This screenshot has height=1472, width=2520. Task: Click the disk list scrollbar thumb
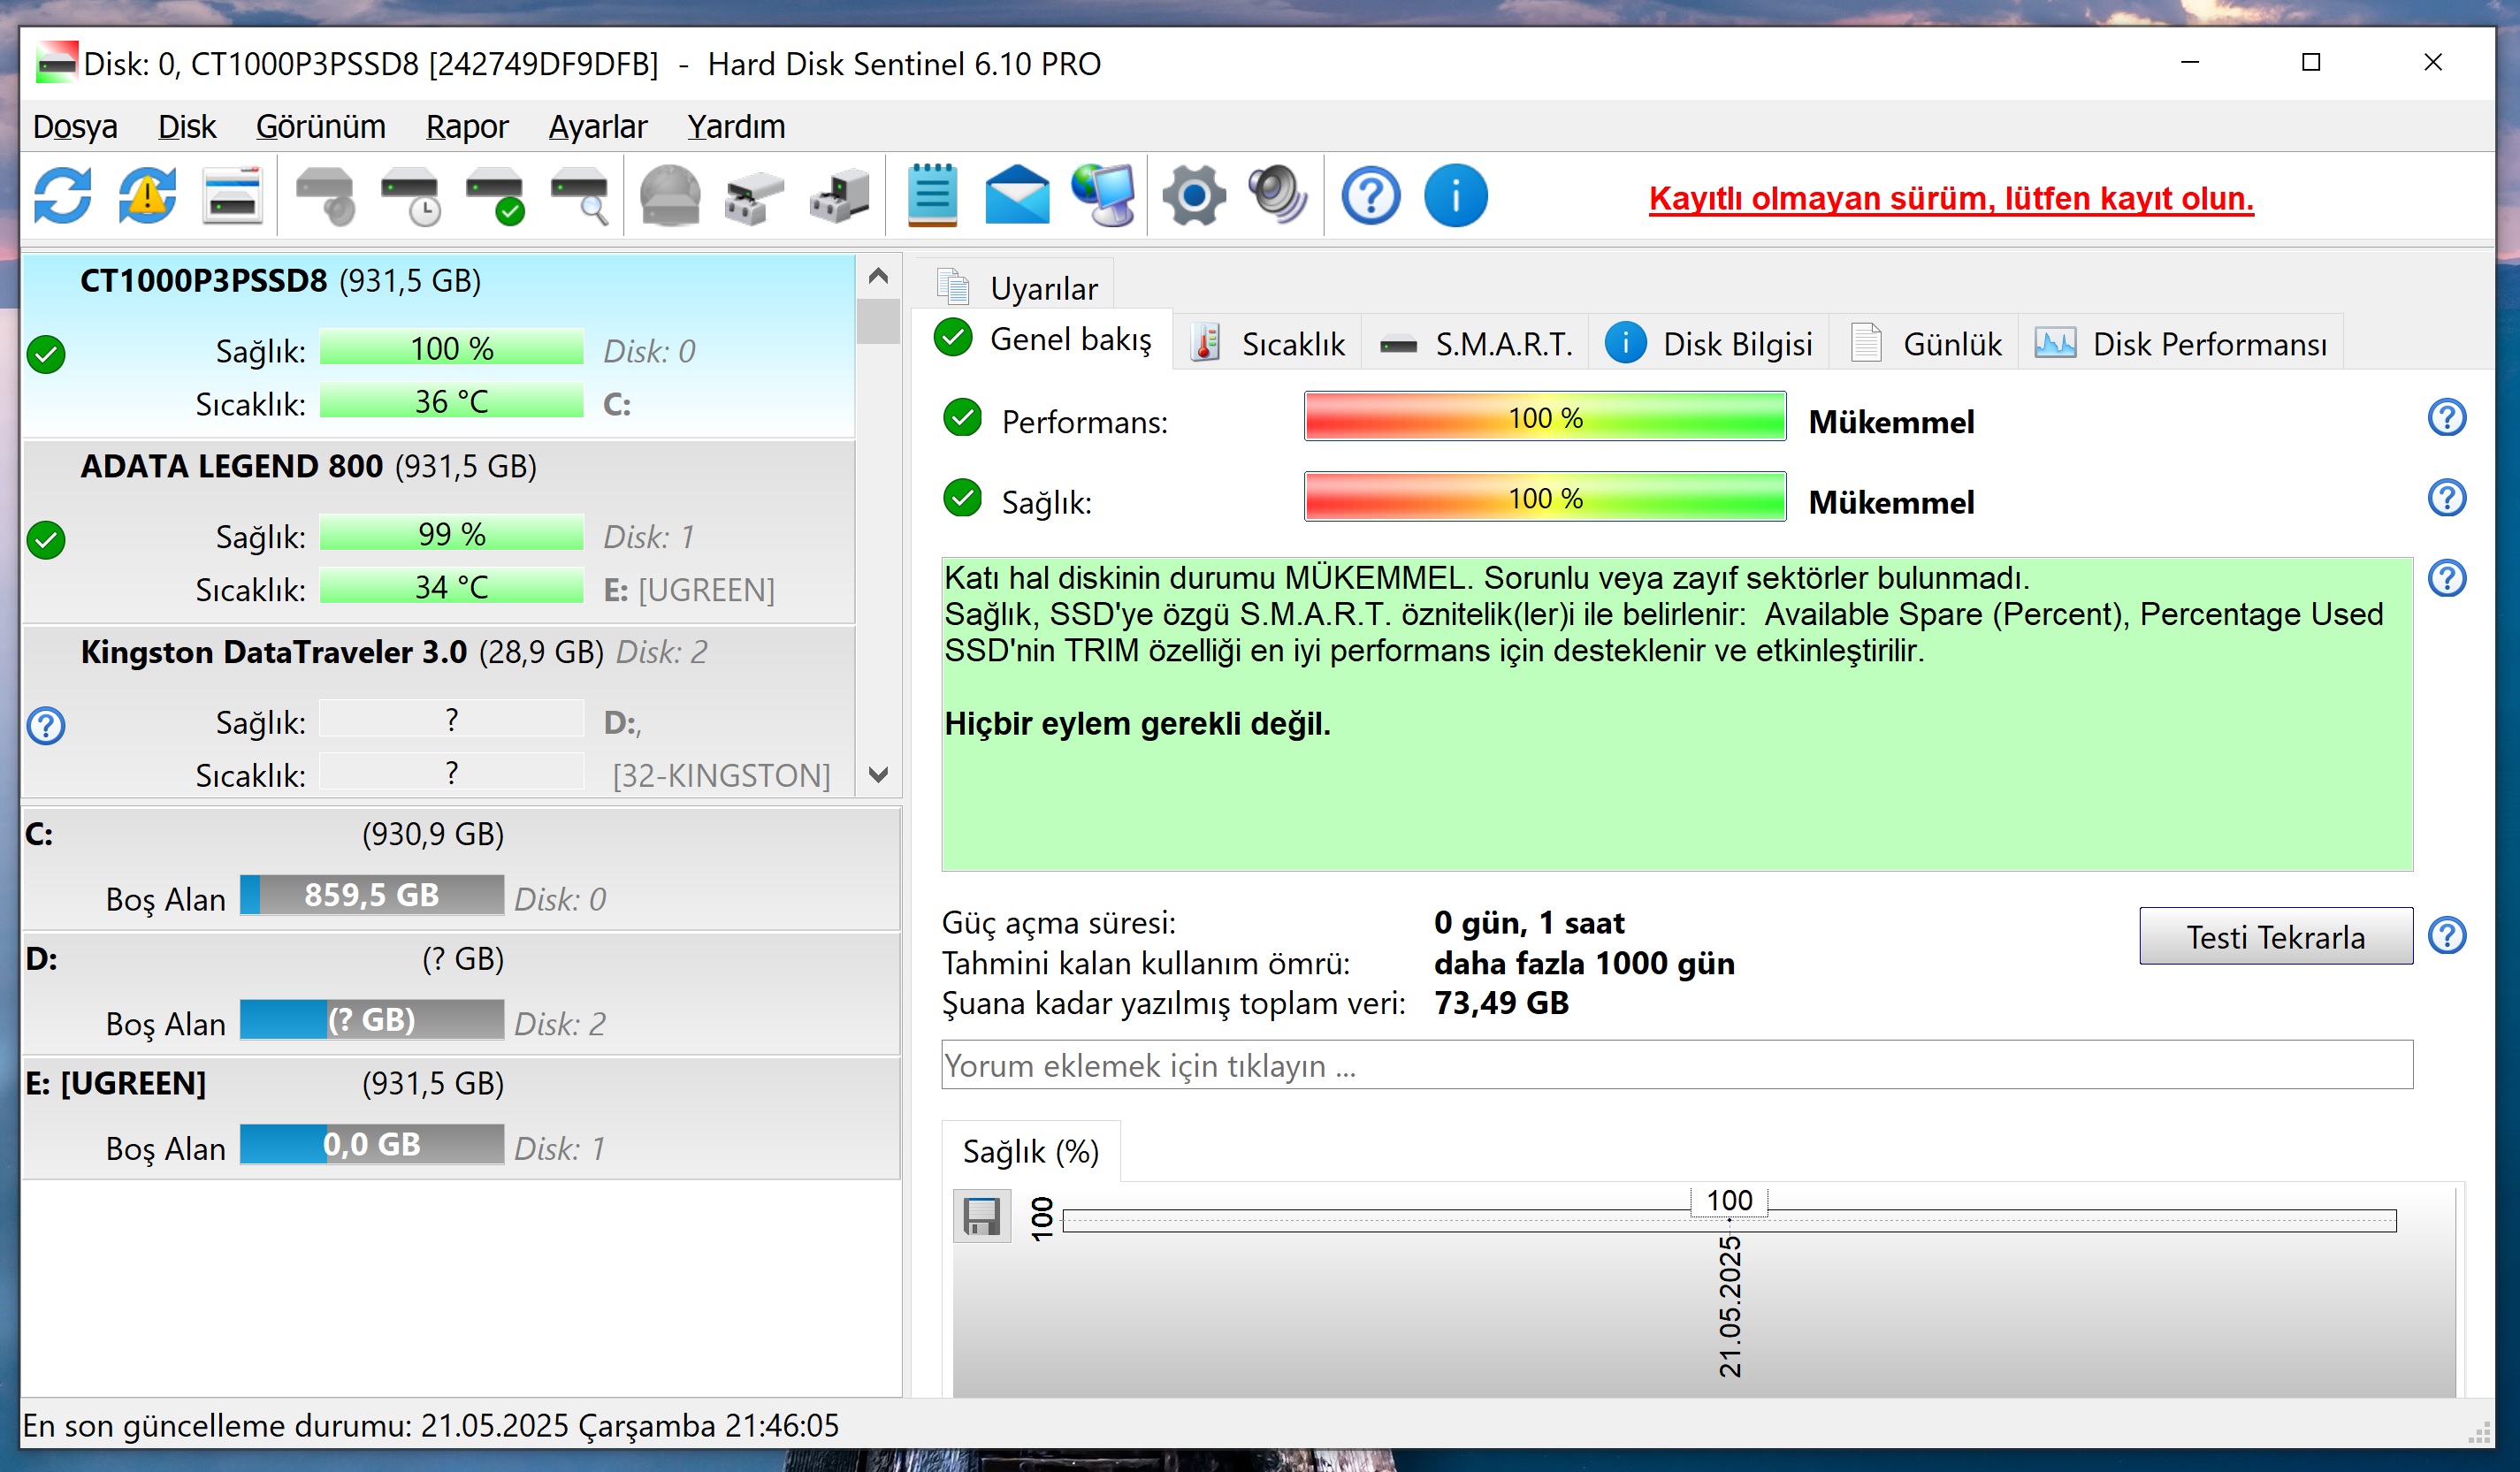pos(879,321)
